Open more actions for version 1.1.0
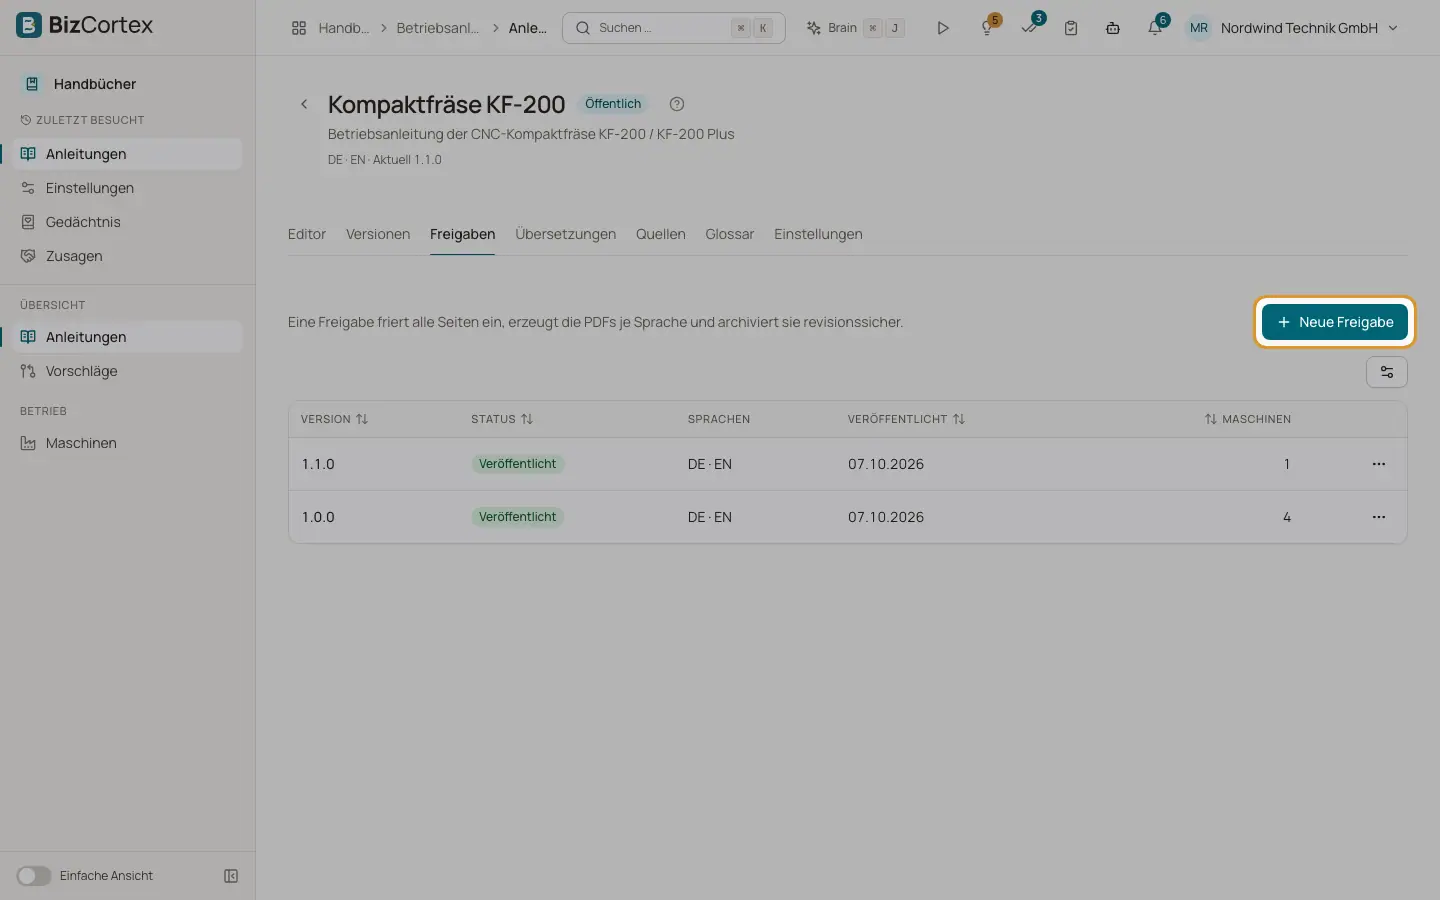Screen dimensions: 1440x900 (x=1379, y=464)
